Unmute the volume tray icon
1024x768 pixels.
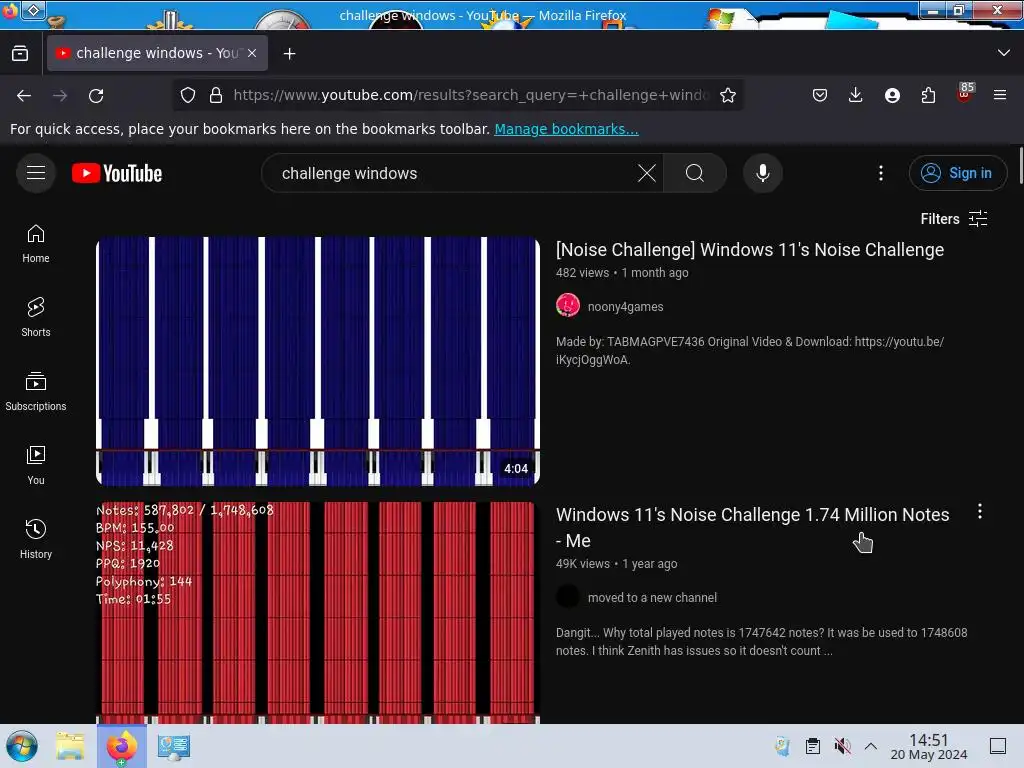coord(842,746)
